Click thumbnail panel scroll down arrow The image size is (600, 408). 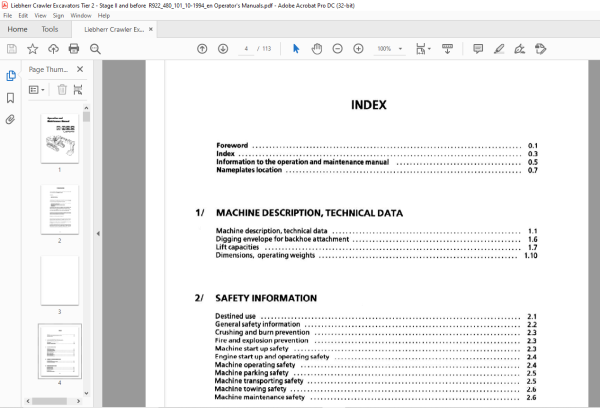click(x=86, y=393)
